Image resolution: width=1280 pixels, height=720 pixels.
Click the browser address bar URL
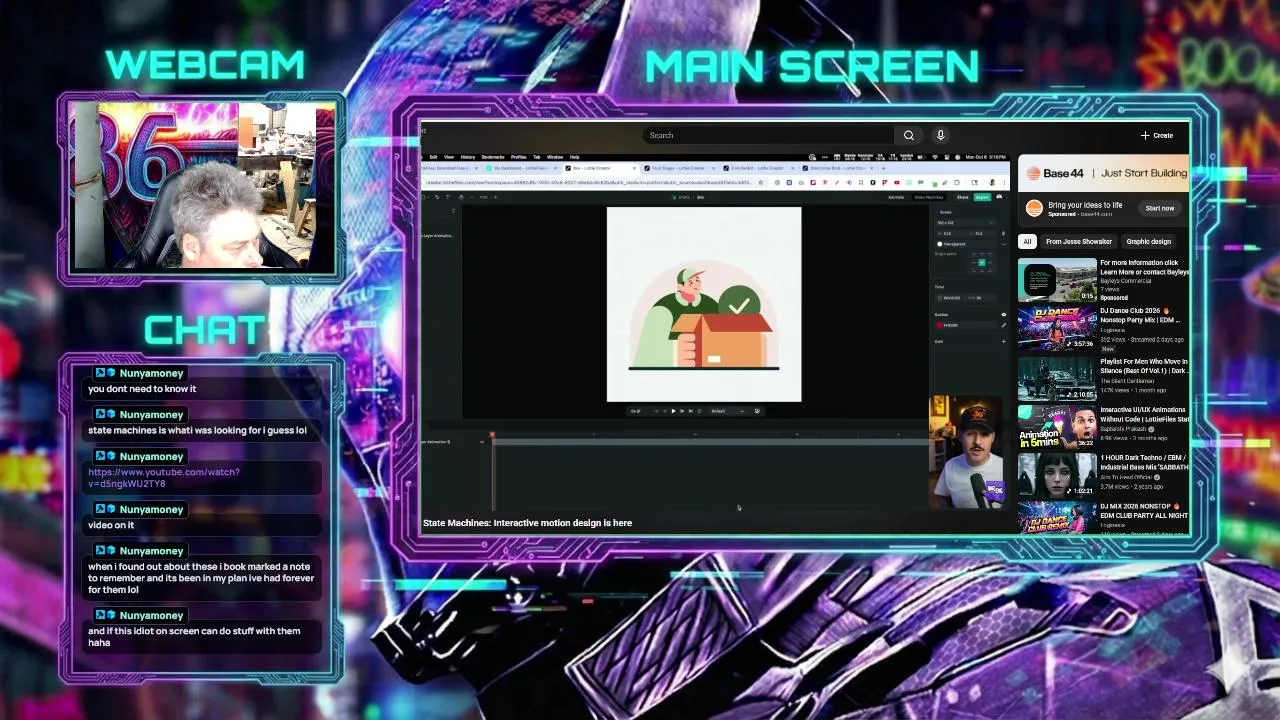[590, 183]
